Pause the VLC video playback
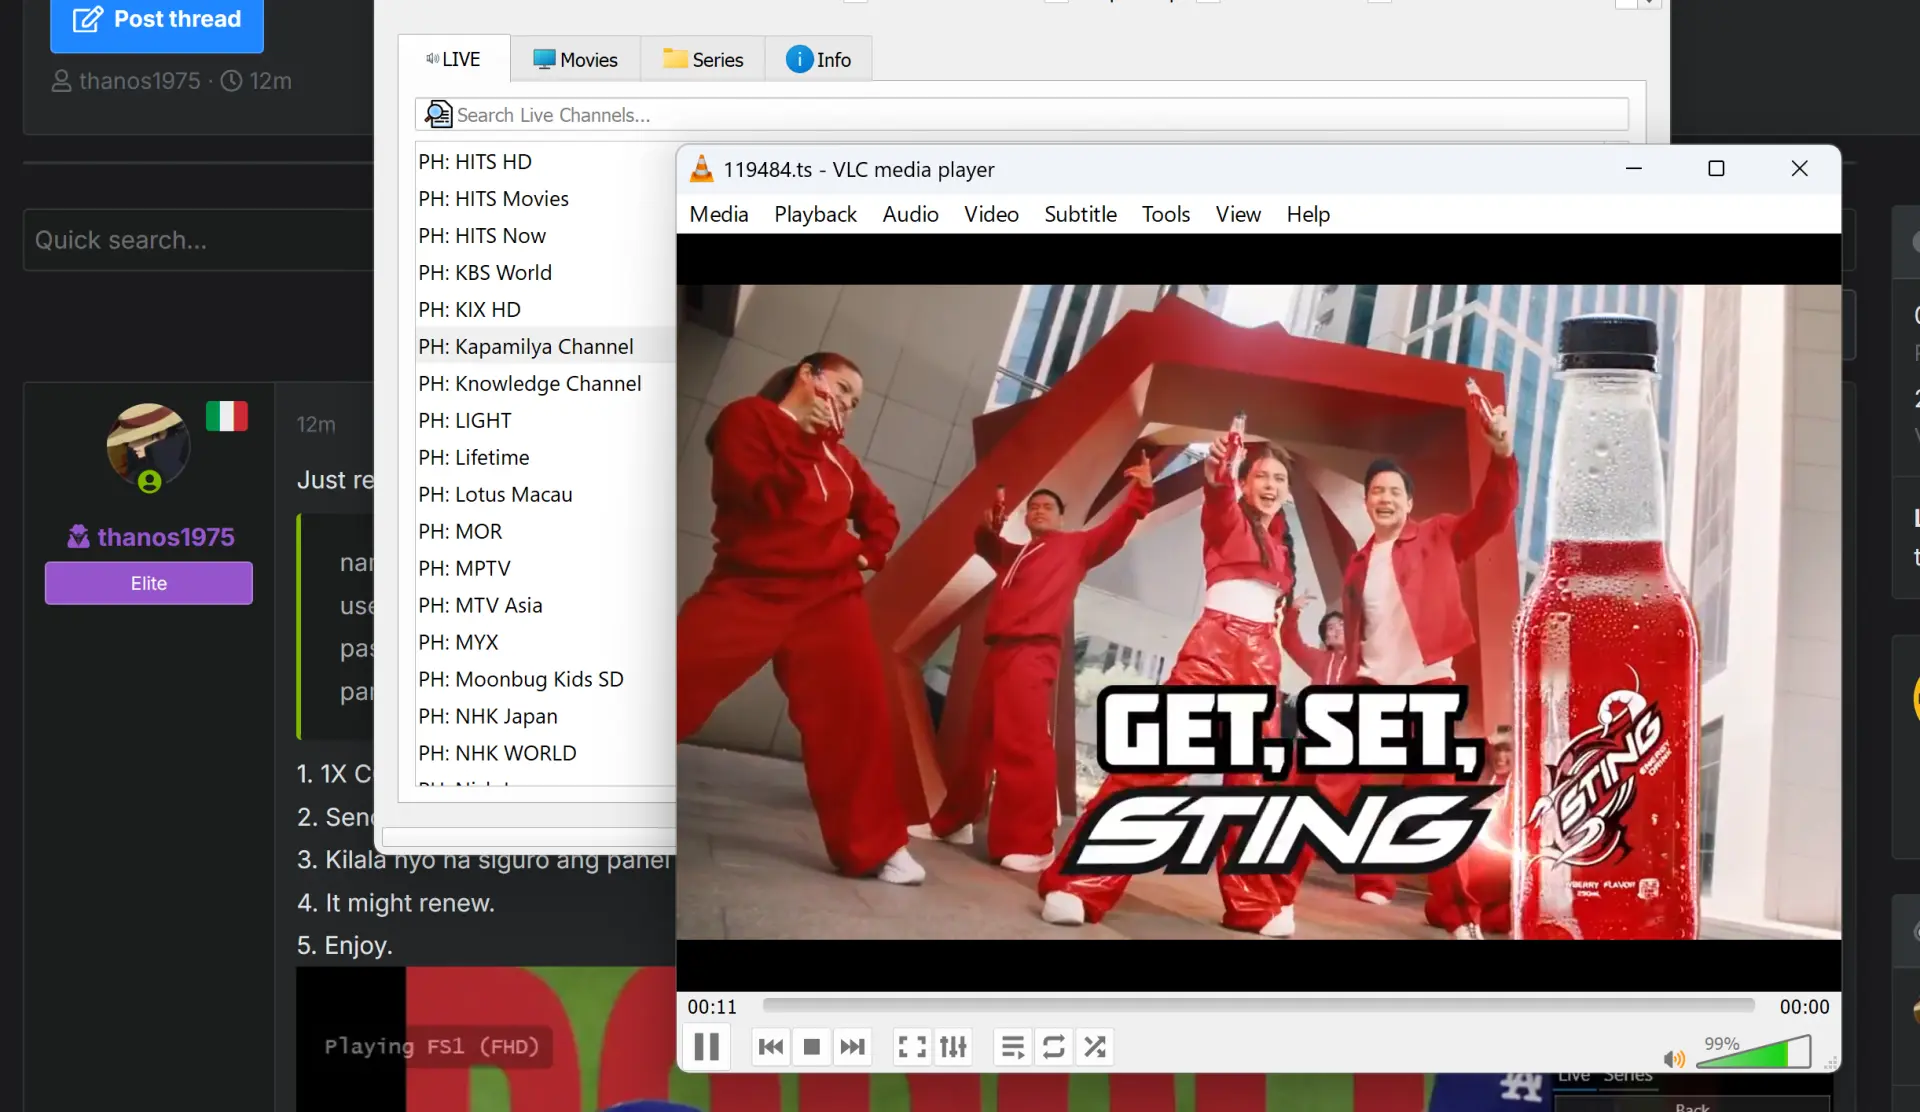1920x1112 pixels. pyautogui.click(x=707, y=1047)
